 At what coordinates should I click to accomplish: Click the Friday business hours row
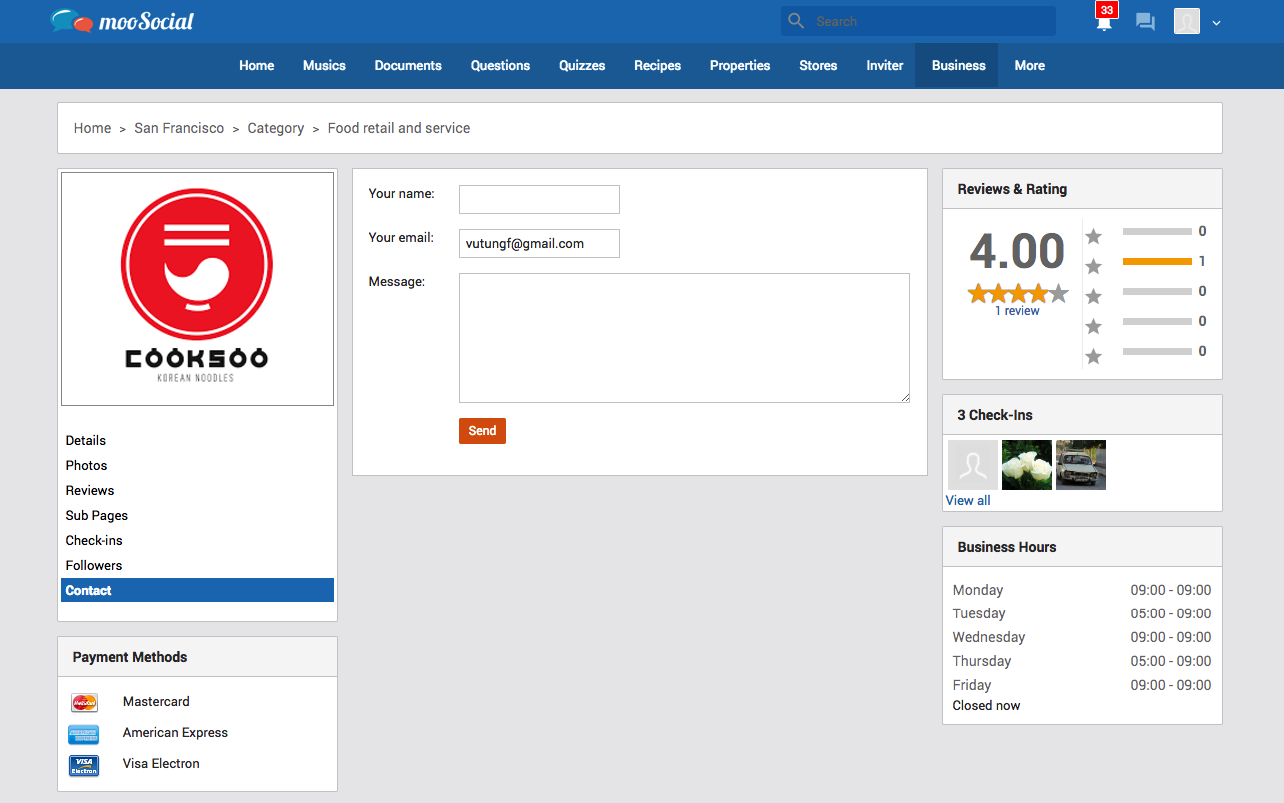click(x=1082, y=685)
